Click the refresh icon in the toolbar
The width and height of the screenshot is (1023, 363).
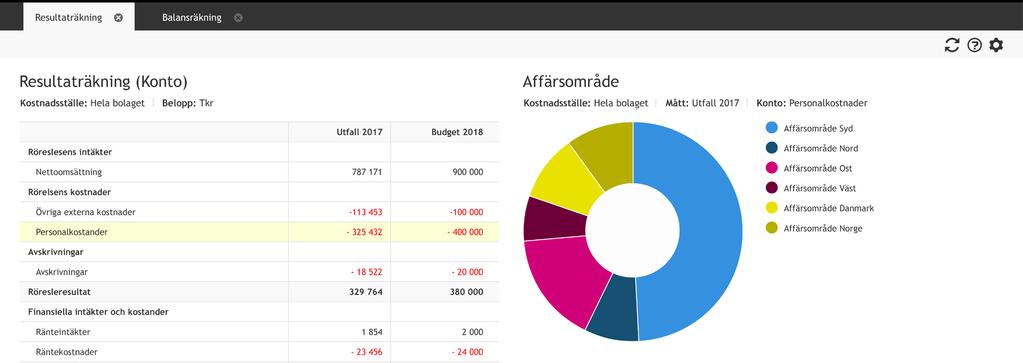[x=952, y=45]
